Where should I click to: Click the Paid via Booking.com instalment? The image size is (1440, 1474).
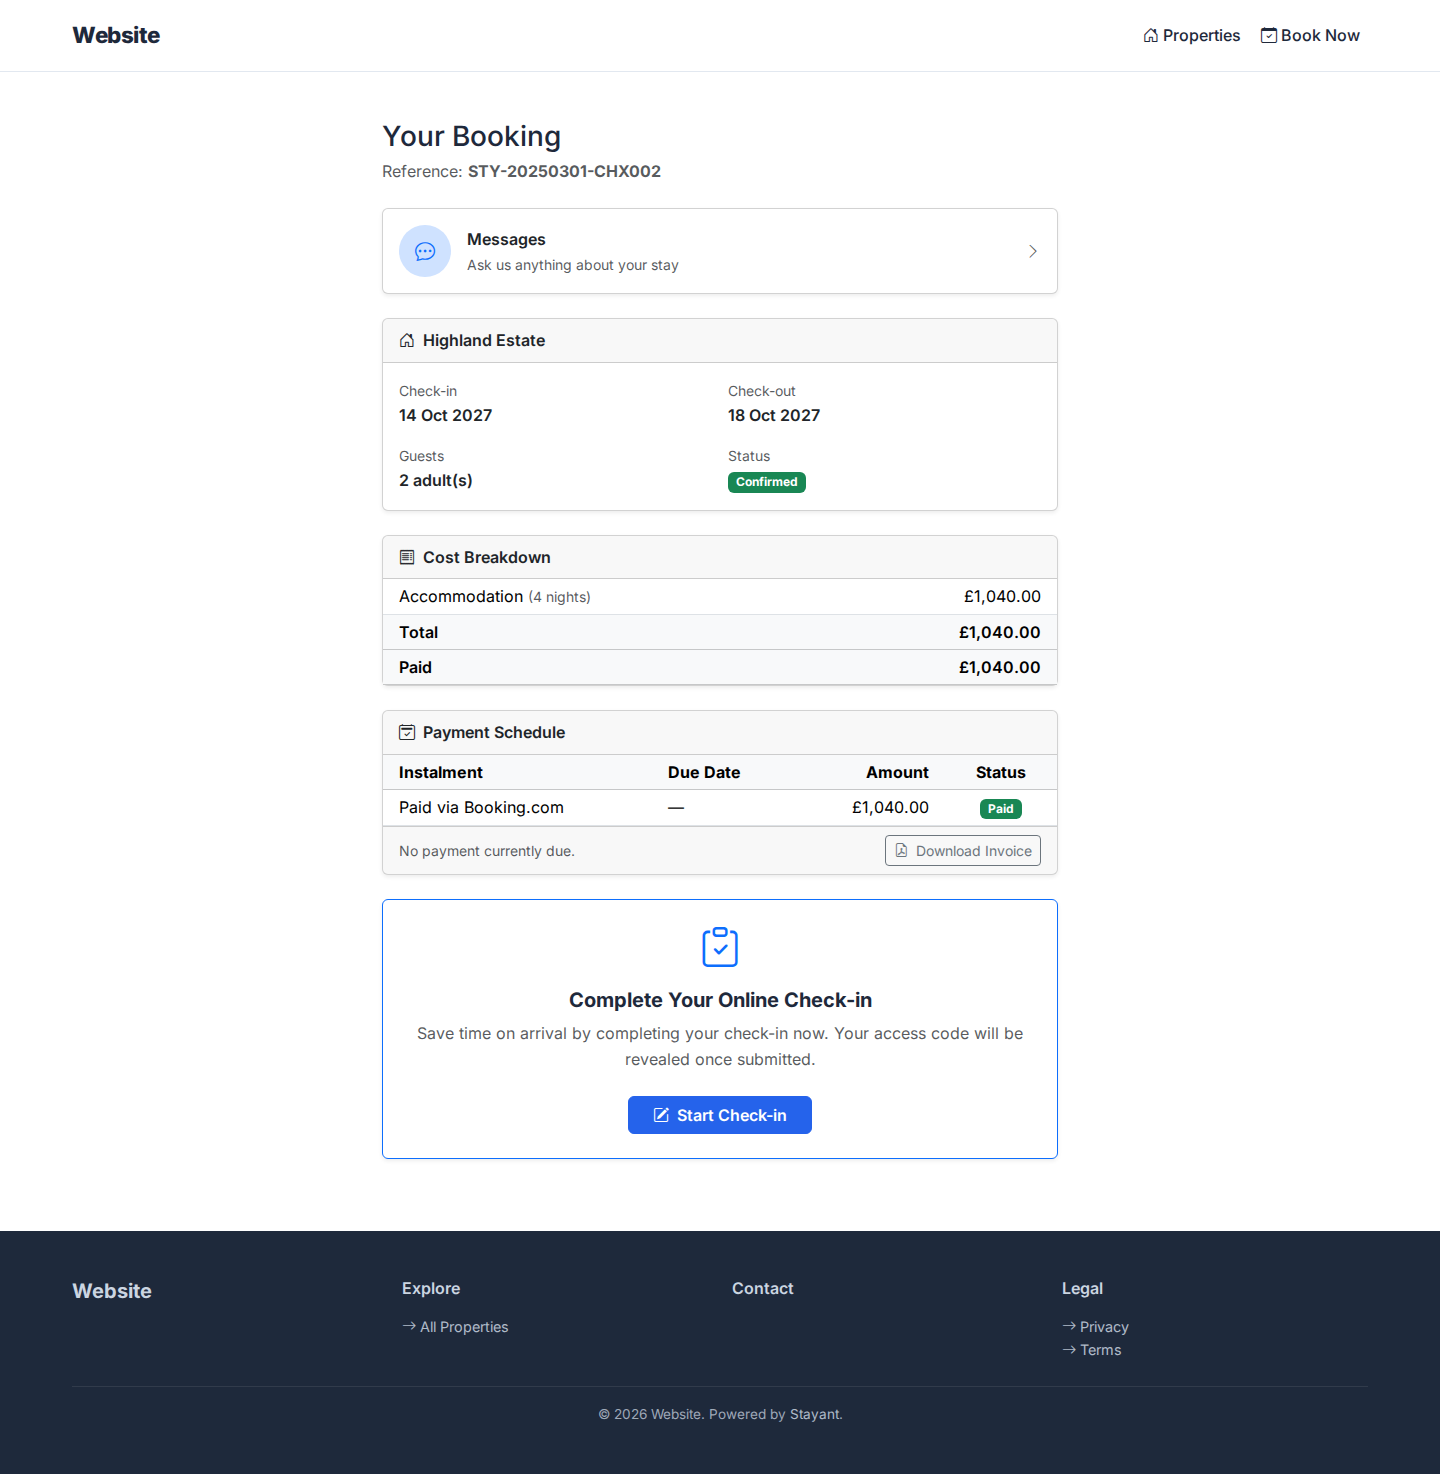[481, 807]
